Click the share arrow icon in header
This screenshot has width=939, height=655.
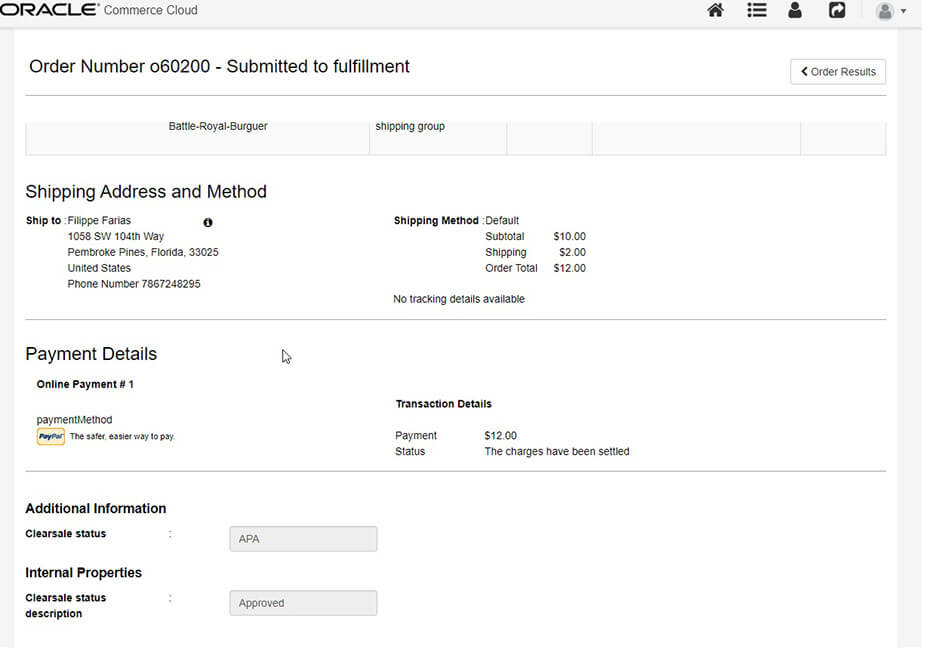[x=837, y=11]
